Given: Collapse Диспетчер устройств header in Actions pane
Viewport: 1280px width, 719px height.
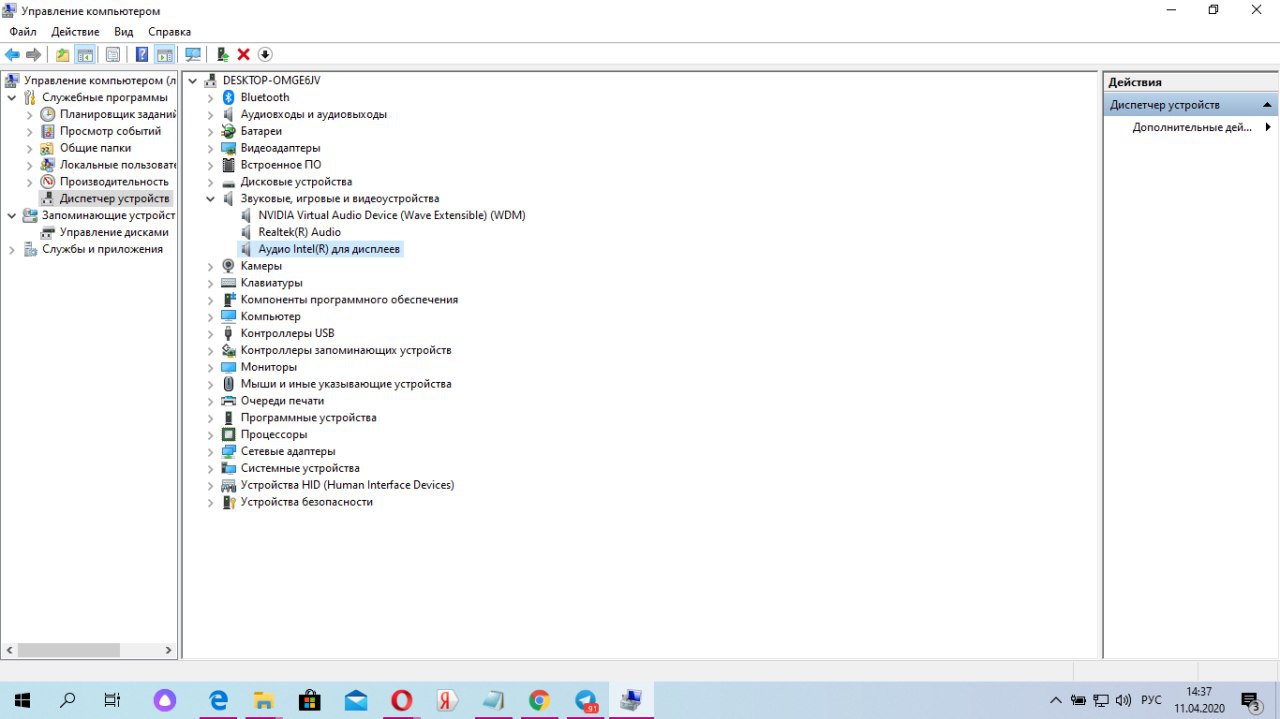Looking at the screenshot, I should (x=1268, y=105).
